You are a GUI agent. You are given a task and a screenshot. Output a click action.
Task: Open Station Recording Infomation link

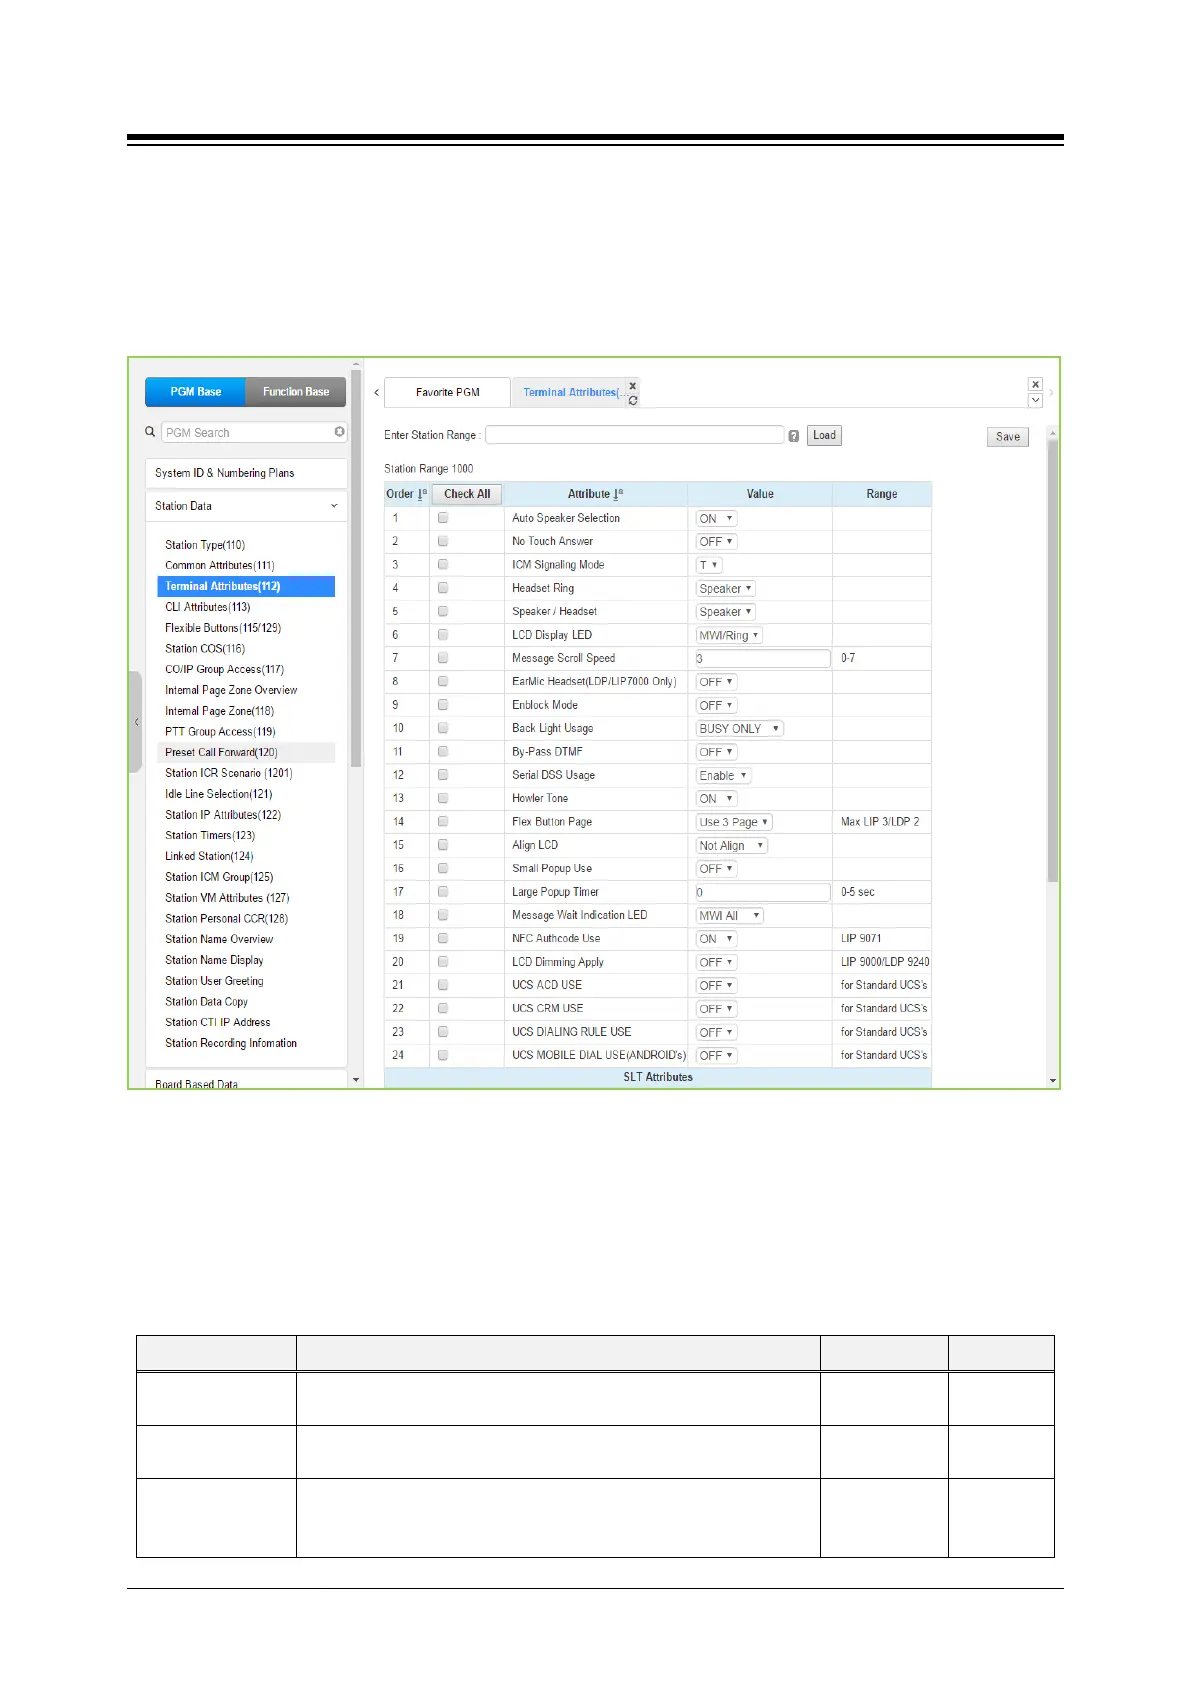(x=231, y=1043)
